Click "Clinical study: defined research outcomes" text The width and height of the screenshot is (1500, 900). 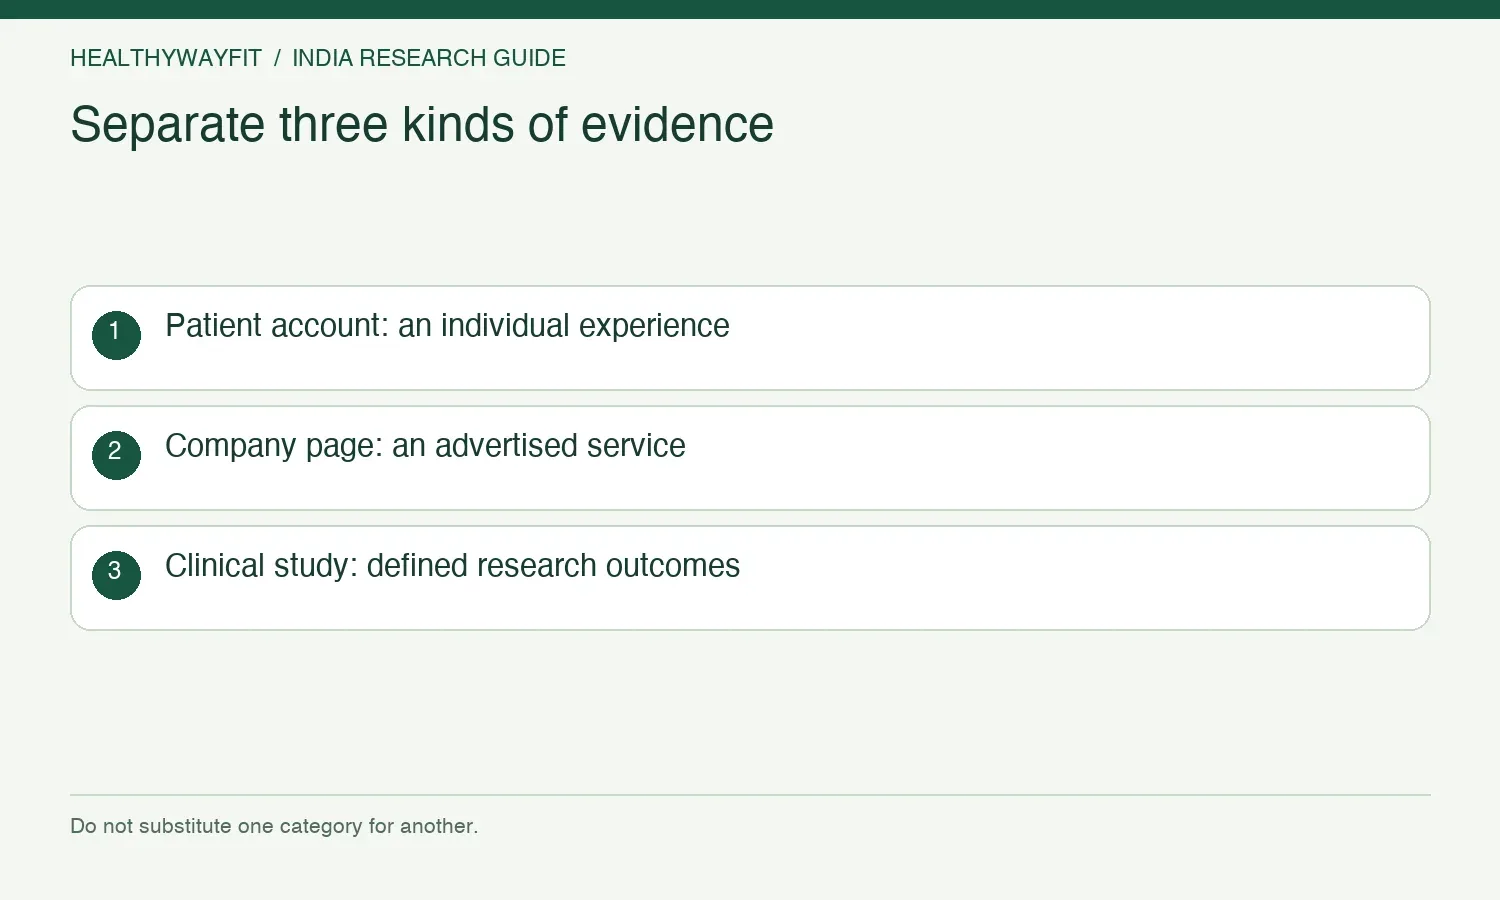click(452, 566)
